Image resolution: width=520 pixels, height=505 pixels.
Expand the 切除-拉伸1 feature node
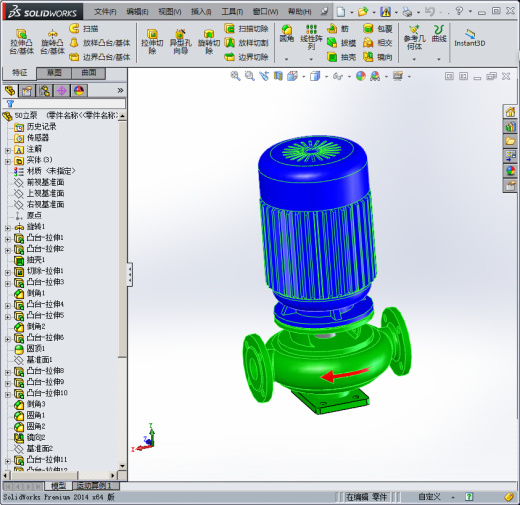point(8,272)
